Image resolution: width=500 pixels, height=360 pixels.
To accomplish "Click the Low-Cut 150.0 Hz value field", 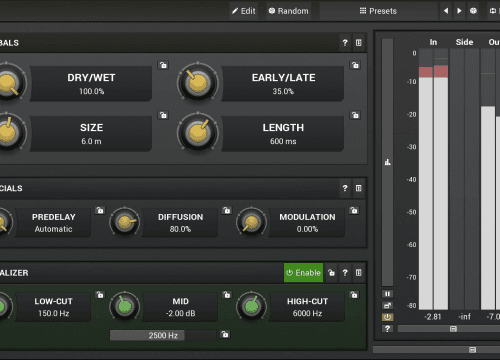I will (53, 307).
